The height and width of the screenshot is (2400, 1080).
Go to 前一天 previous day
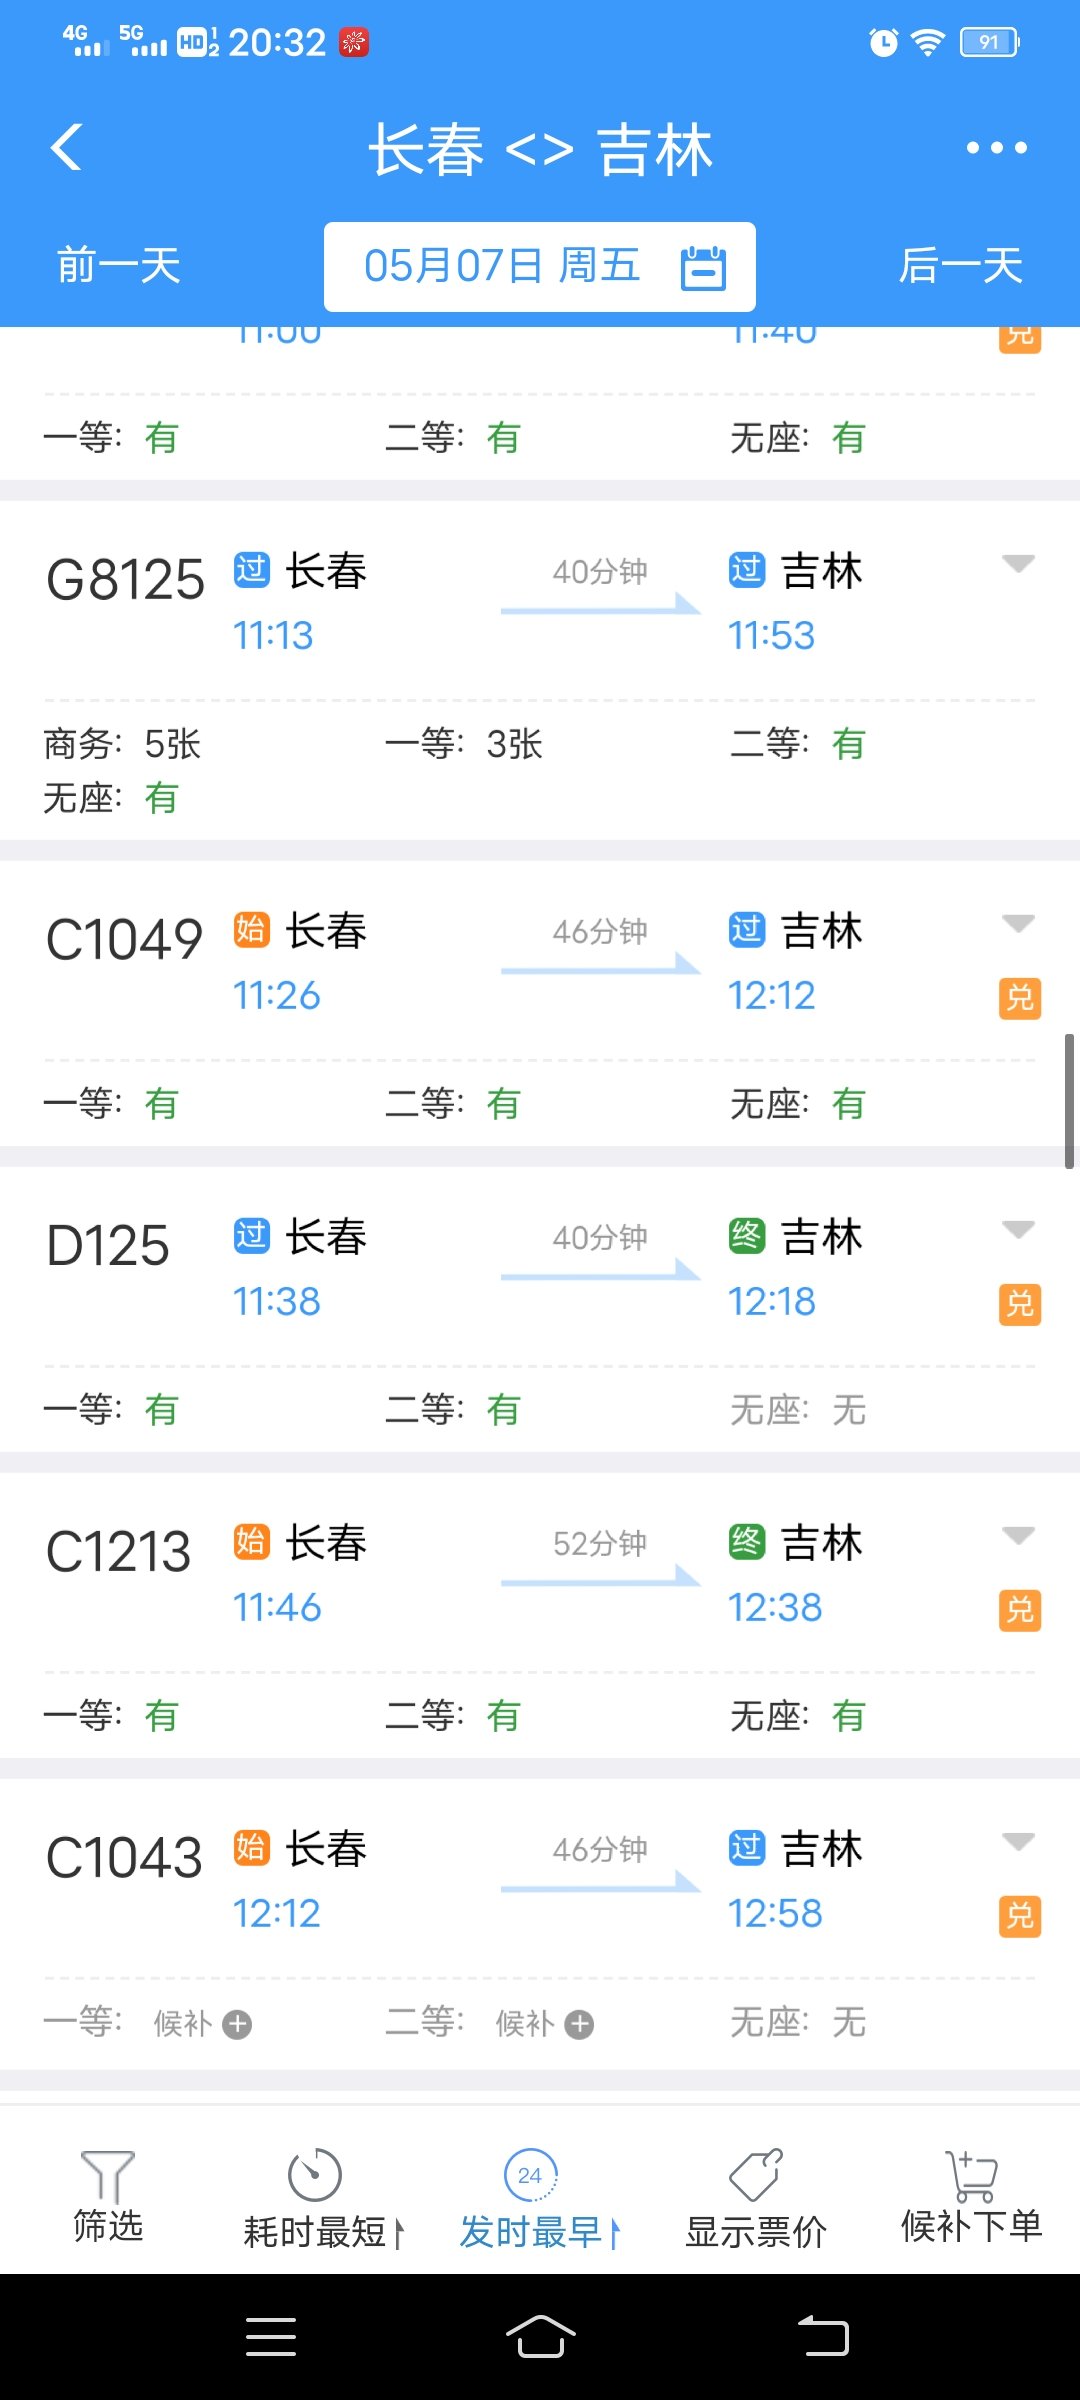[119, 266]
